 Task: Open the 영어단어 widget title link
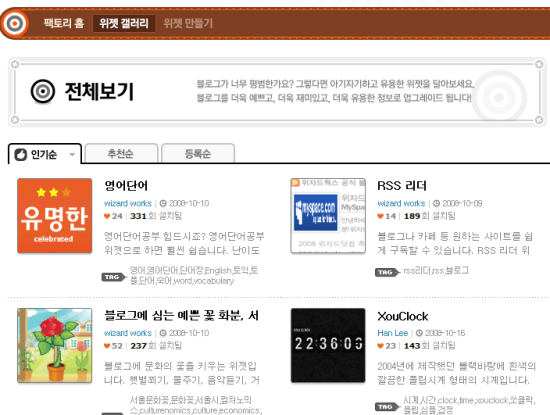coord(126,185)
